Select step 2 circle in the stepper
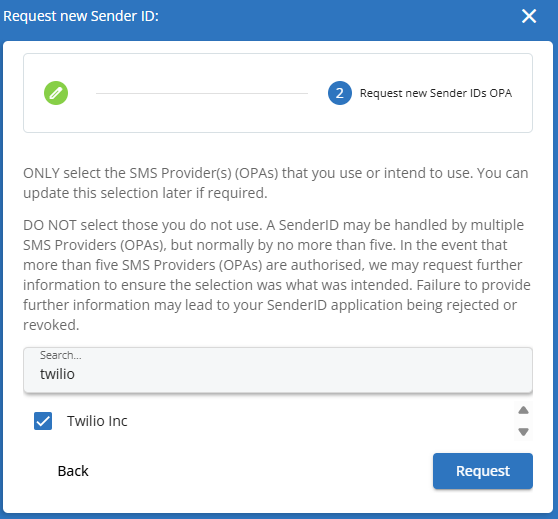558x519 pixels. pos(340,93)
